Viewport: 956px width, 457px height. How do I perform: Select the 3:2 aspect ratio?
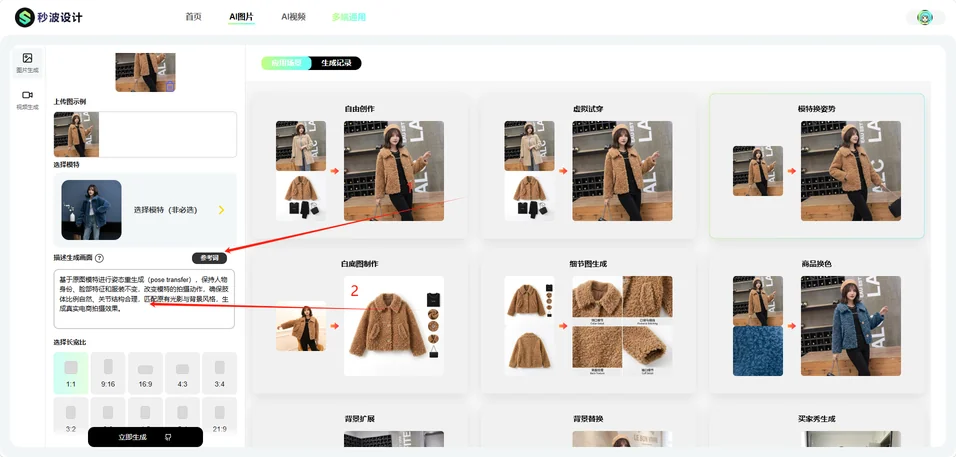tap(71, 416)
